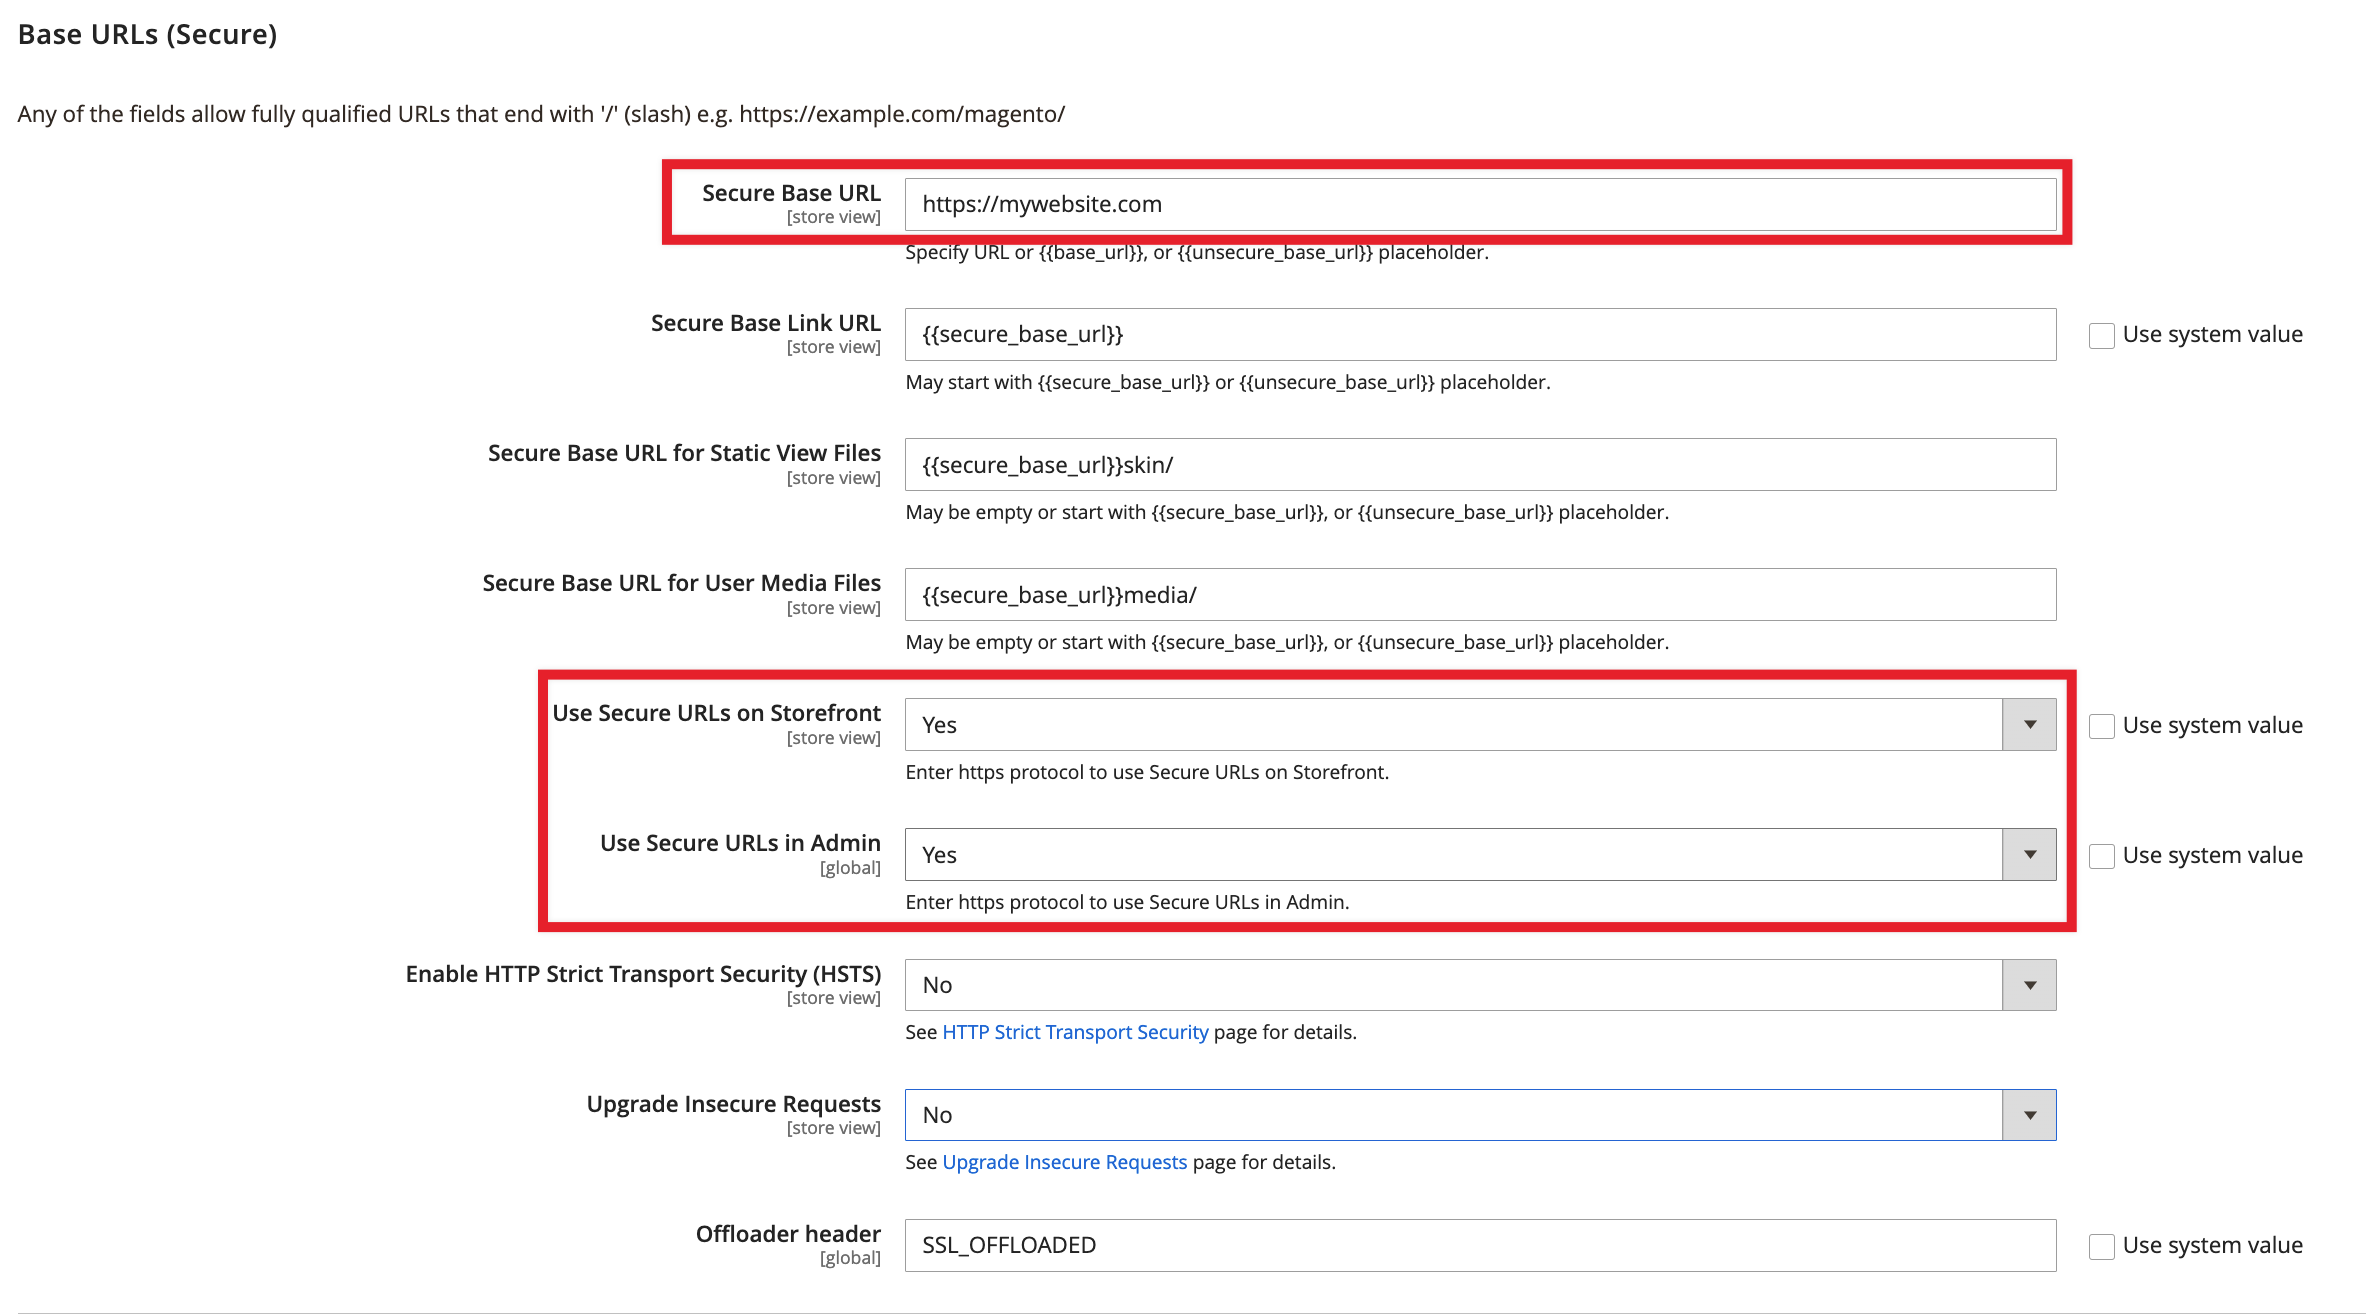The height and width of the screenshot is (1316, 2366).
Task: Check Use system value beside Use Secure URLs in Admin
Action: 2100,855
